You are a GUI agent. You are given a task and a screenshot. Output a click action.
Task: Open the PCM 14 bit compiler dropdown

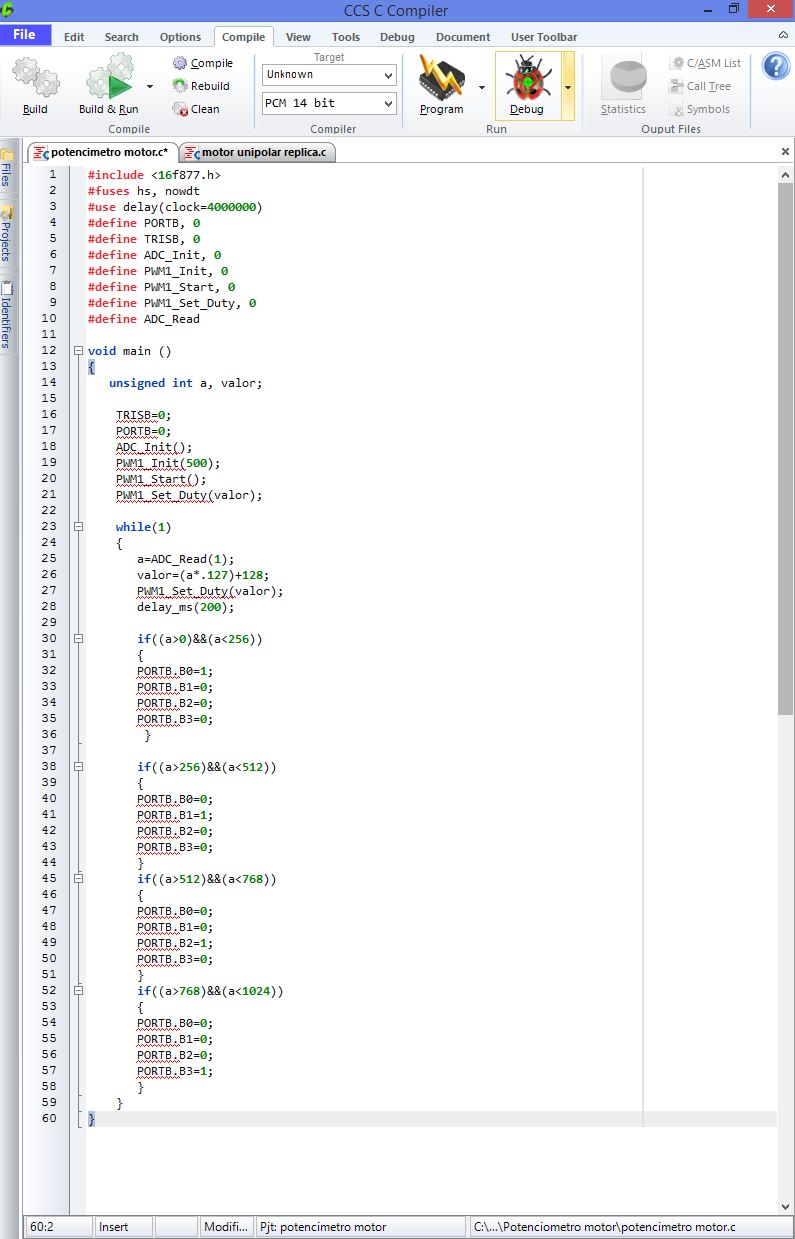point(329,103)
